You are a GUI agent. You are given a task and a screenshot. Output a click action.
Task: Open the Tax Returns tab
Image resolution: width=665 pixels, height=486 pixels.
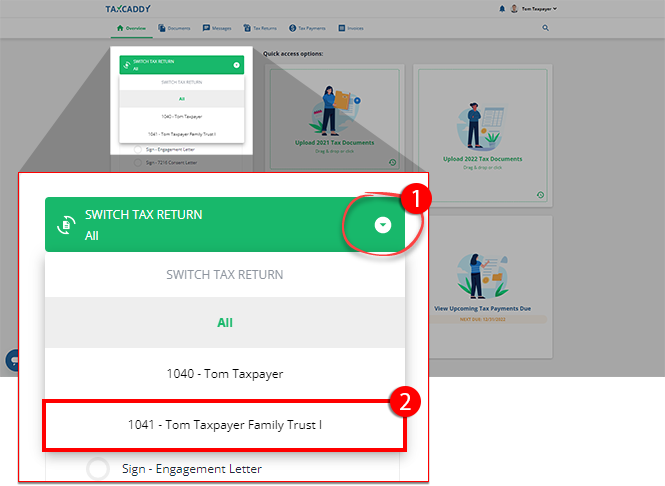click(260, 28)
